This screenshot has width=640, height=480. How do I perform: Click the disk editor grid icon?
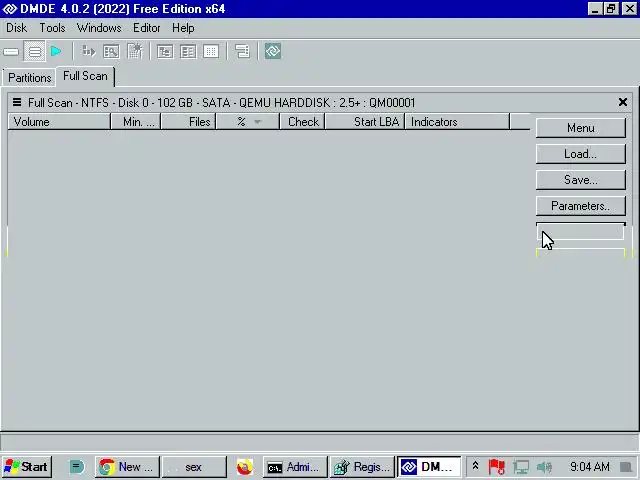[211, 51]
